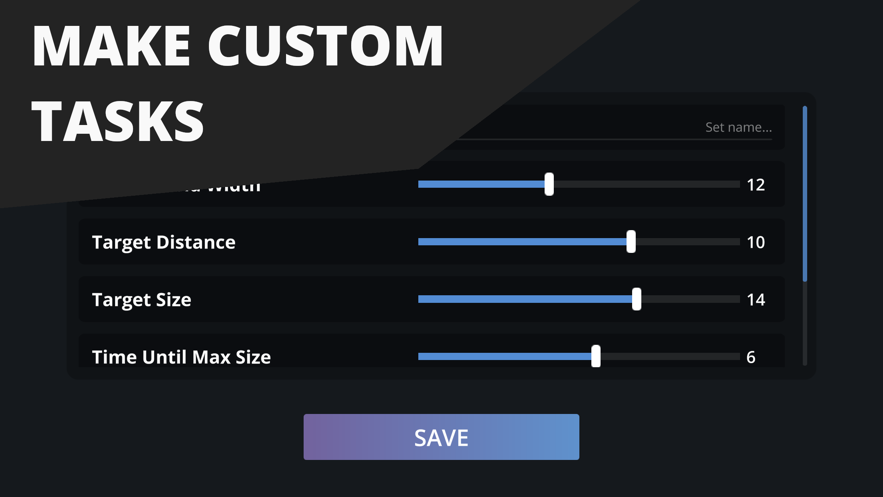
Task: Click the vertical scrollbar thumb in settings panel
Action: [805, 193]
